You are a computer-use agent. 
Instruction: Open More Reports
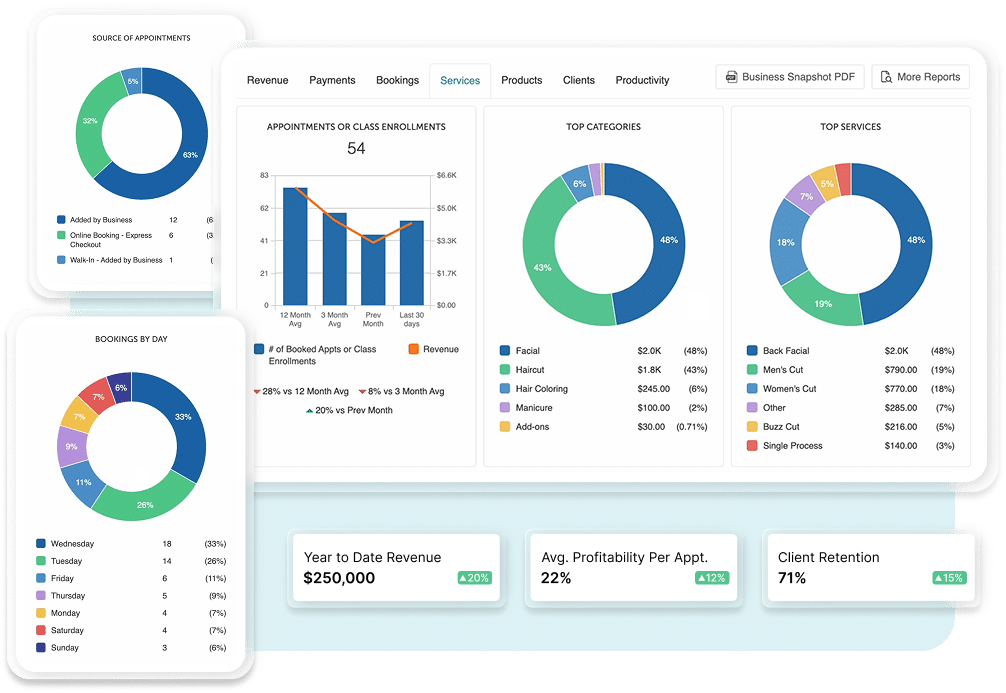point(920,76)
